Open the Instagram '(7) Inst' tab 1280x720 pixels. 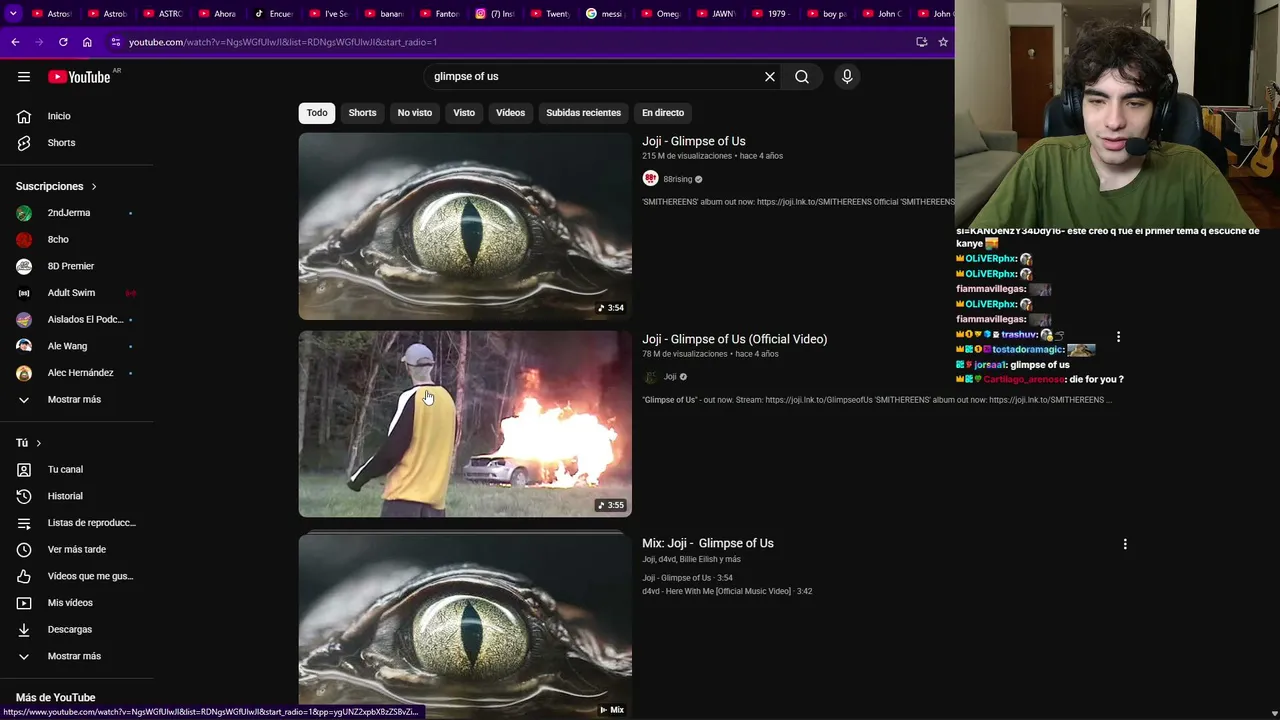(x=494, y=14)
